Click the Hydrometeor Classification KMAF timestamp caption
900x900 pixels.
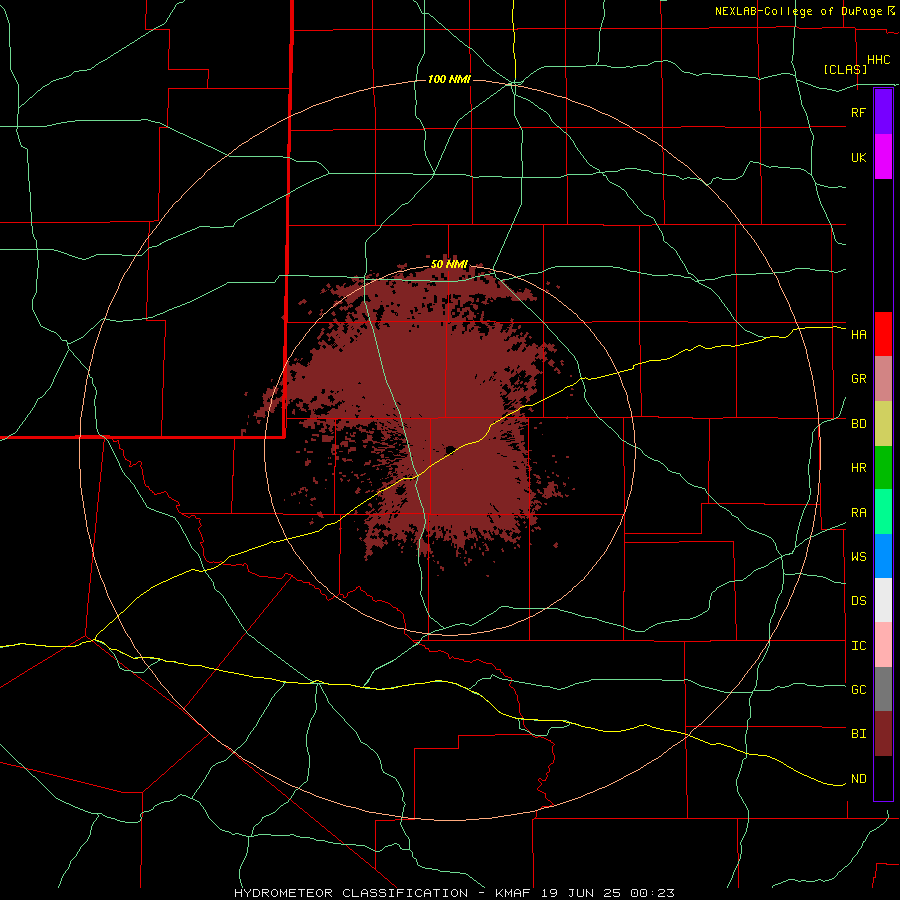coord(454,893)
